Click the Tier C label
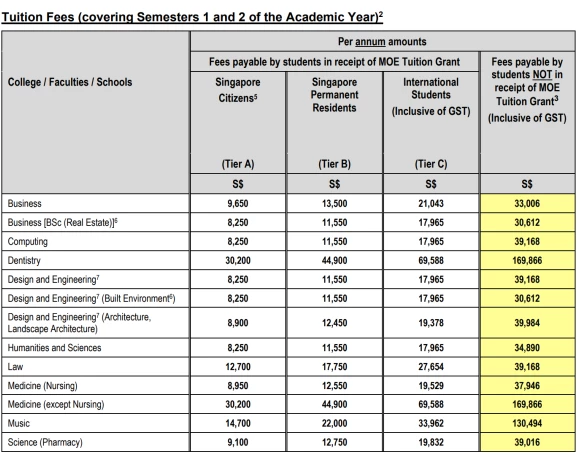The width and height of the screenshot is (579, 455). pos(431,164)
